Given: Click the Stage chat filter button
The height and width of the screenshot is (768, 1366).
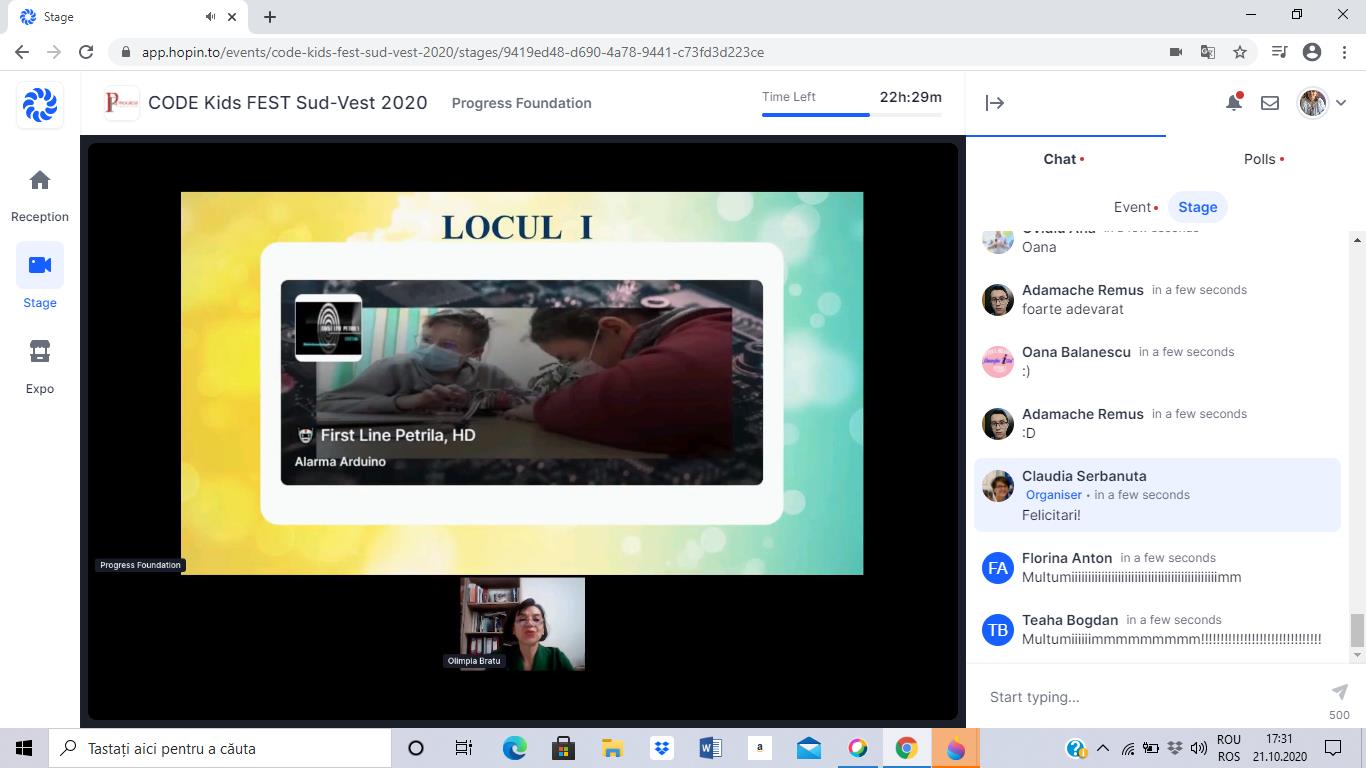Looking at the screenshot, I should coord(1197,207).
